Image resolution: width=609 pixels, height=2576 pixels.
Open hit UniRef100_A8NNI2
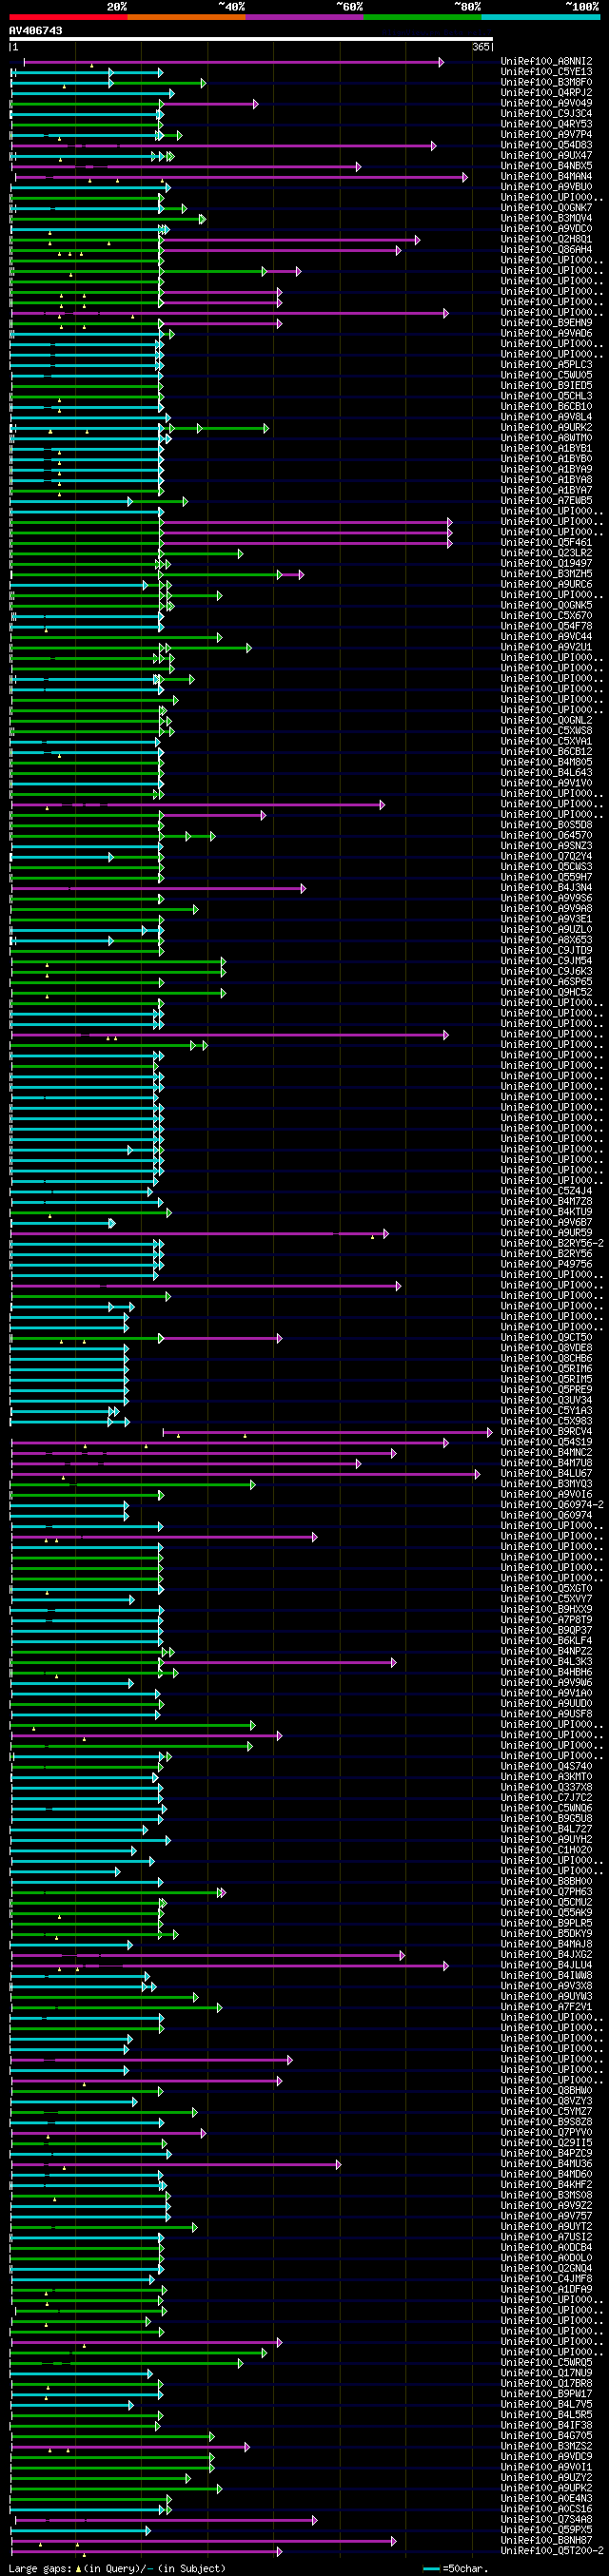point(546,62)
